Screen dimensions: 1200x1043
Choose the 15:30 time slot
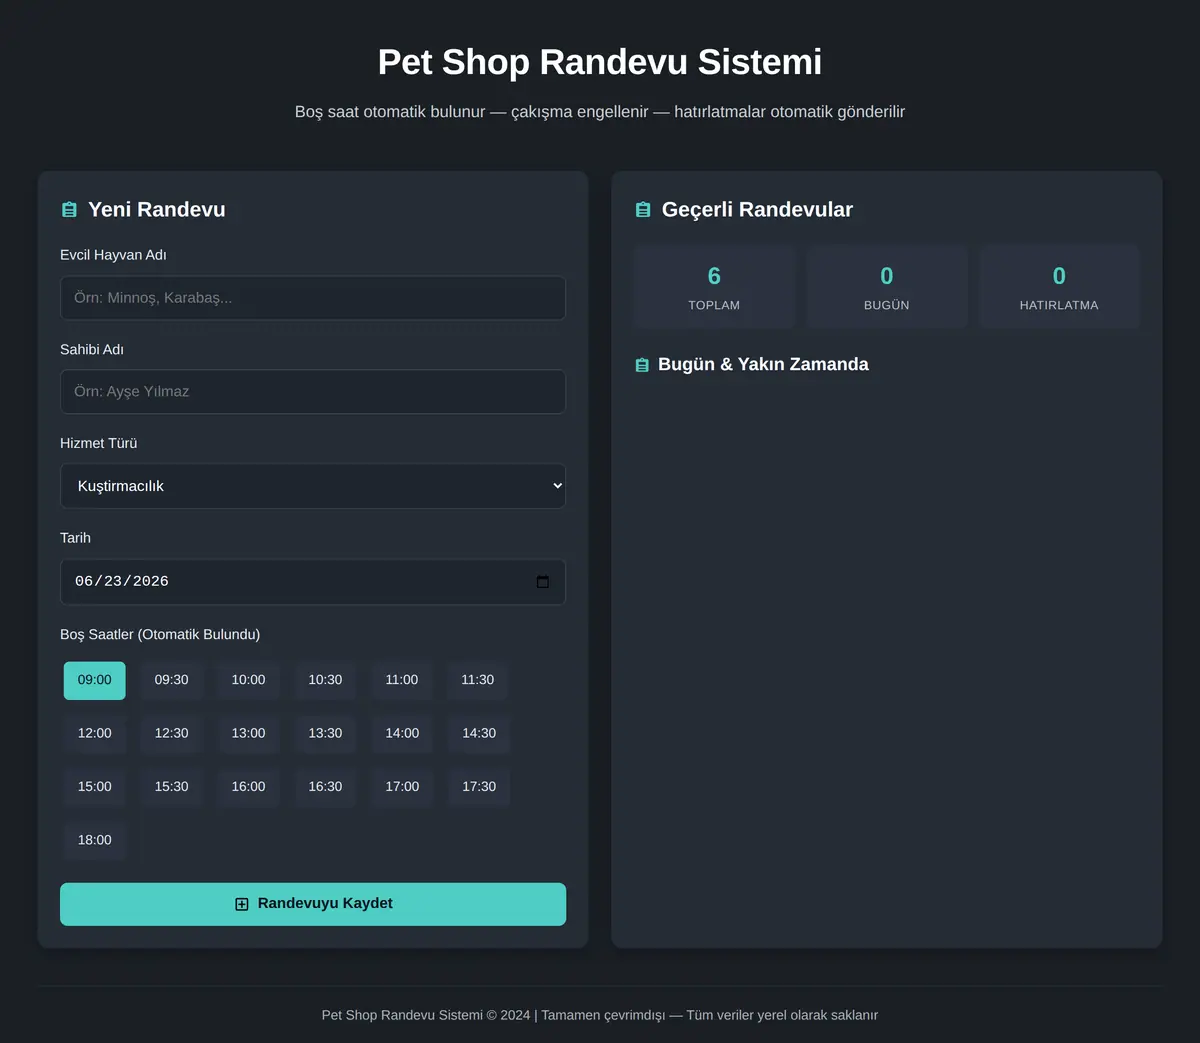coord(172,787)
